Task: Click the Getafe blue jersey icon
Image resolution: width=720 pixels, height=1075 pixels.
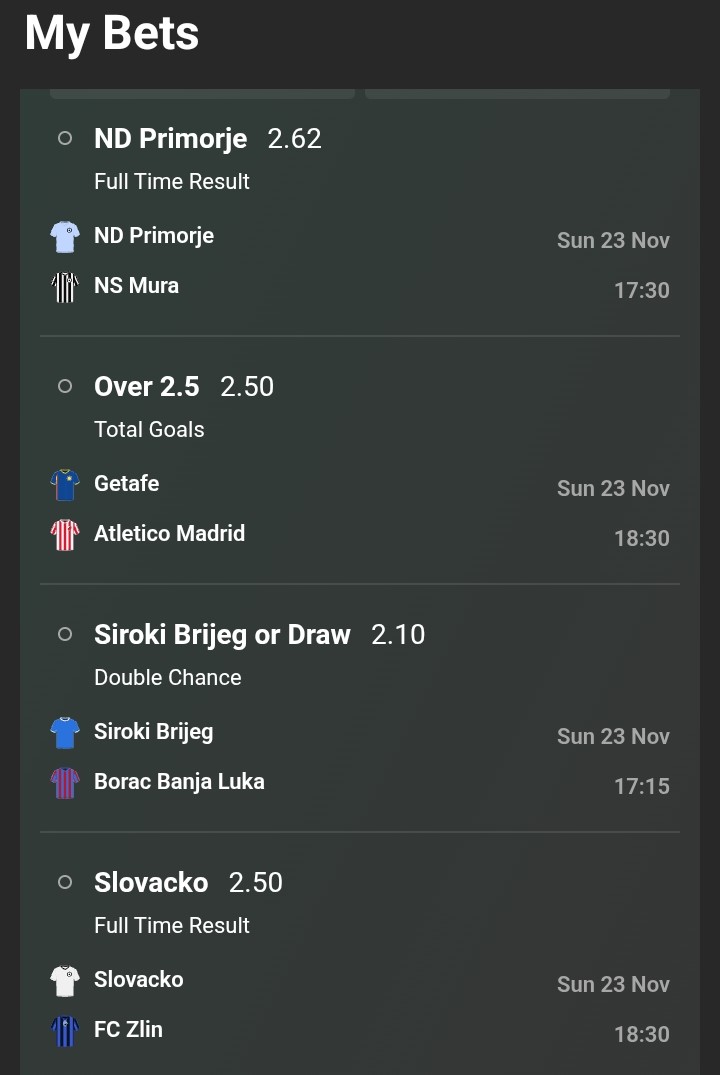Action: [65, 485]
